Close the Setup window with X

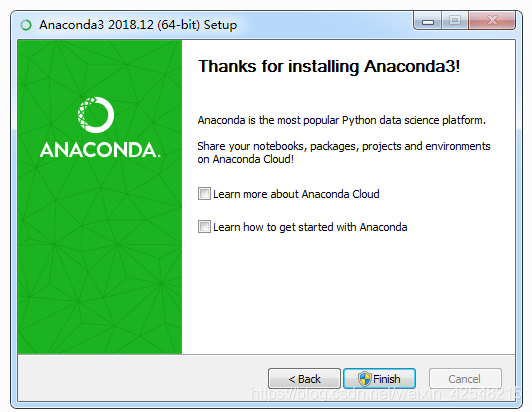(x=492, y=21)
